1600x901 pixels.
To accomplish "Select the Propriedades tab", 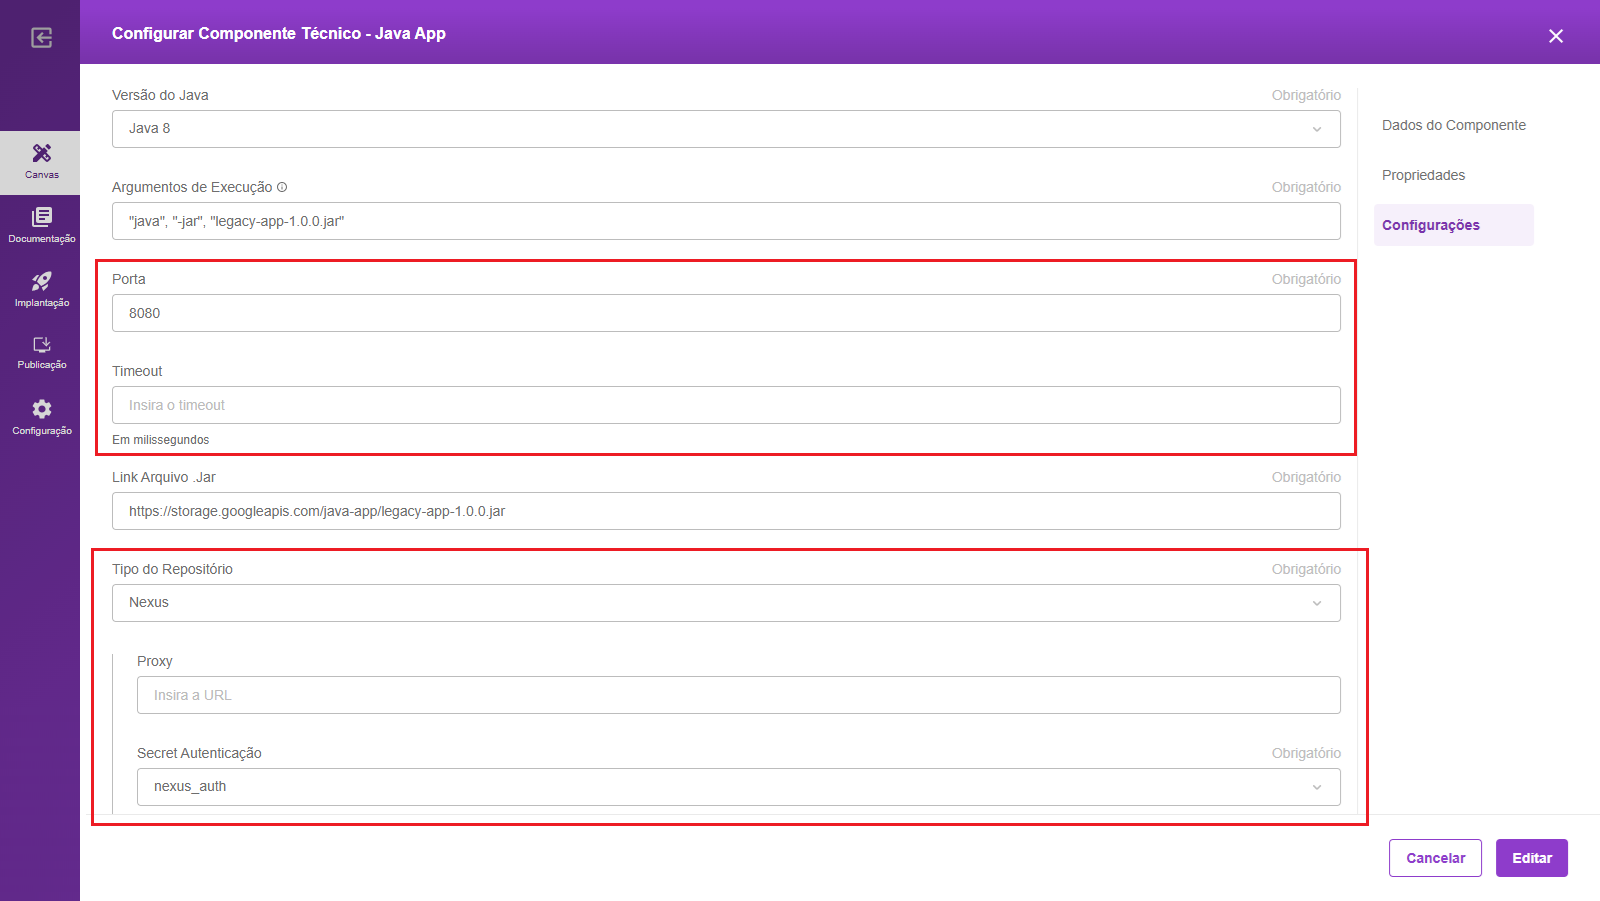I will [1423, 175].
